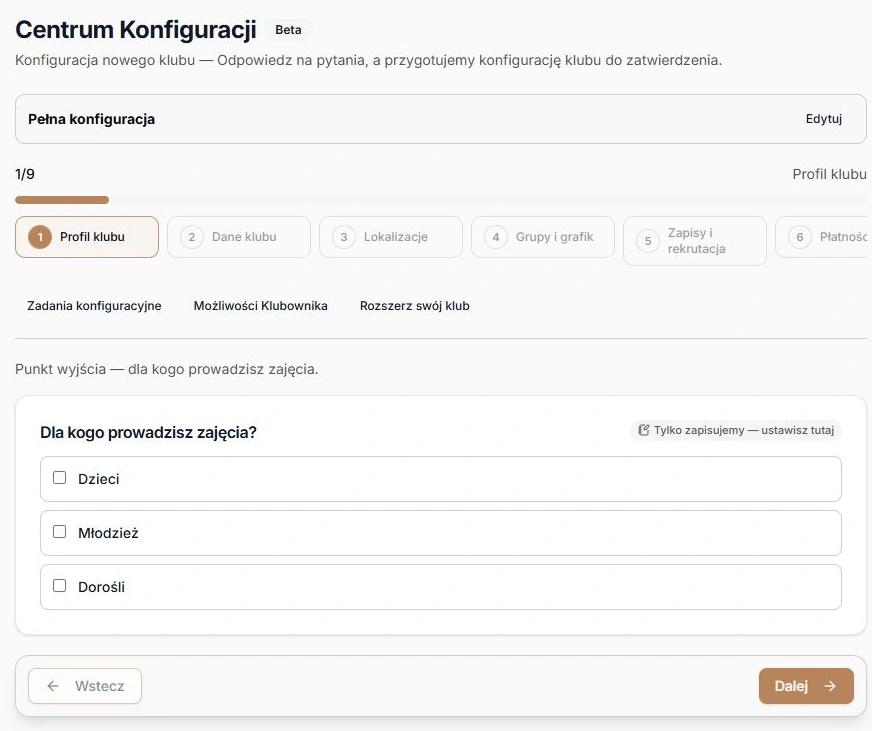Click the step 6 number circle
The height and width of the screenshot is (731, 872).
800,238
